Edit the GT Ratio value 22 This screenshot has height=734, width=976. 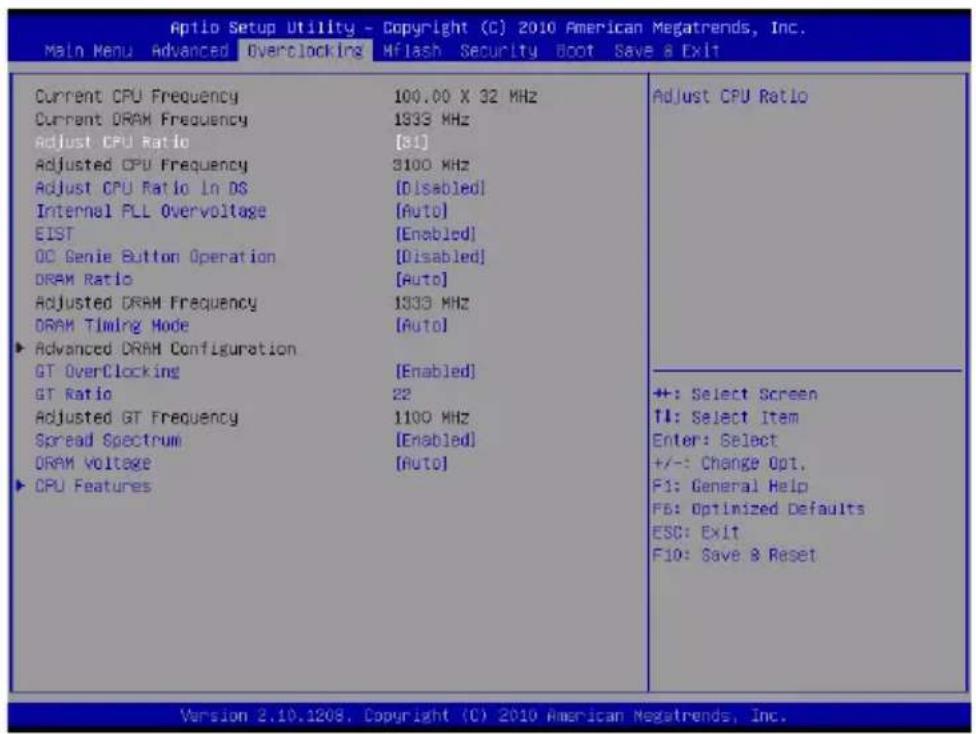coord(402,395)
